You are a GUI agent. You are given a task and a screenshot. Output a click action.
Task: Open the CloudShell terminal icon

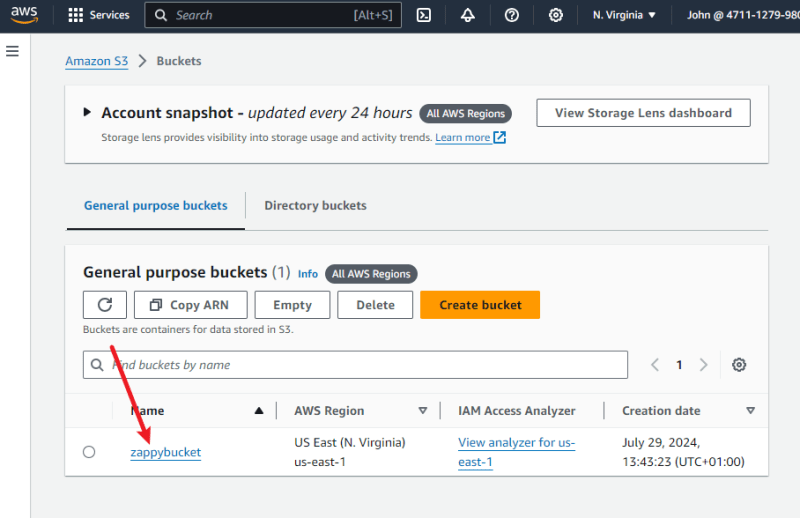pyautogui.click(x=423, y=15)
